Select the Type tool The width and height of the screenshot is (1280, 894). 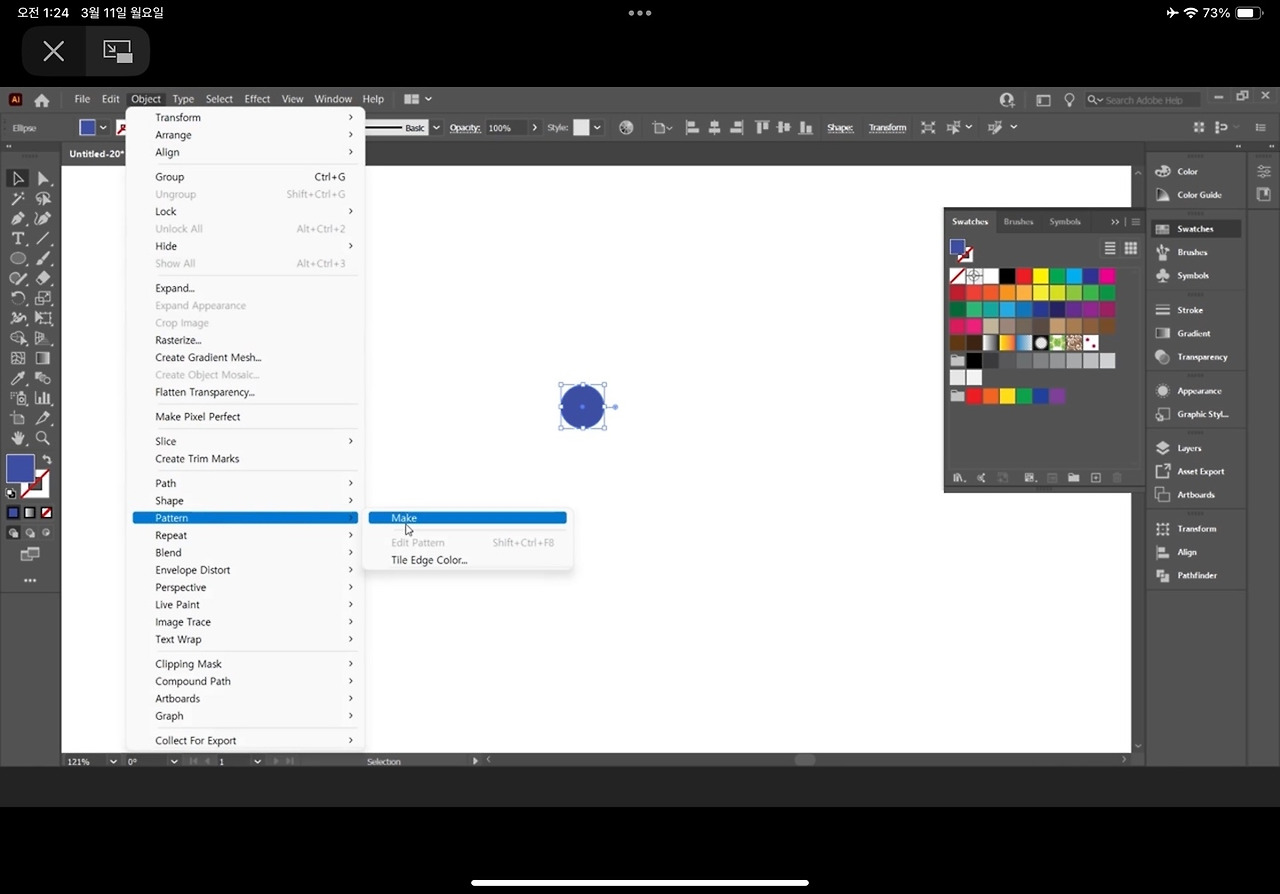click(x=18, y=239)
